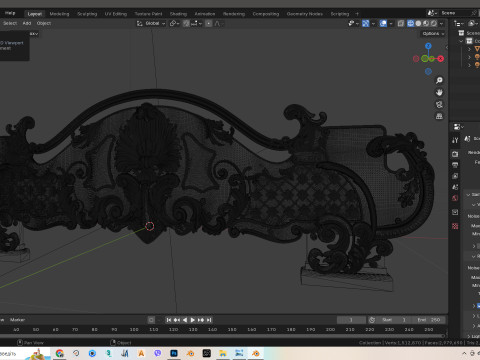Viewport: 480px width, 360px height.
Task: Open the Select menu in the viewport header
Action: (x=10, y=23)
